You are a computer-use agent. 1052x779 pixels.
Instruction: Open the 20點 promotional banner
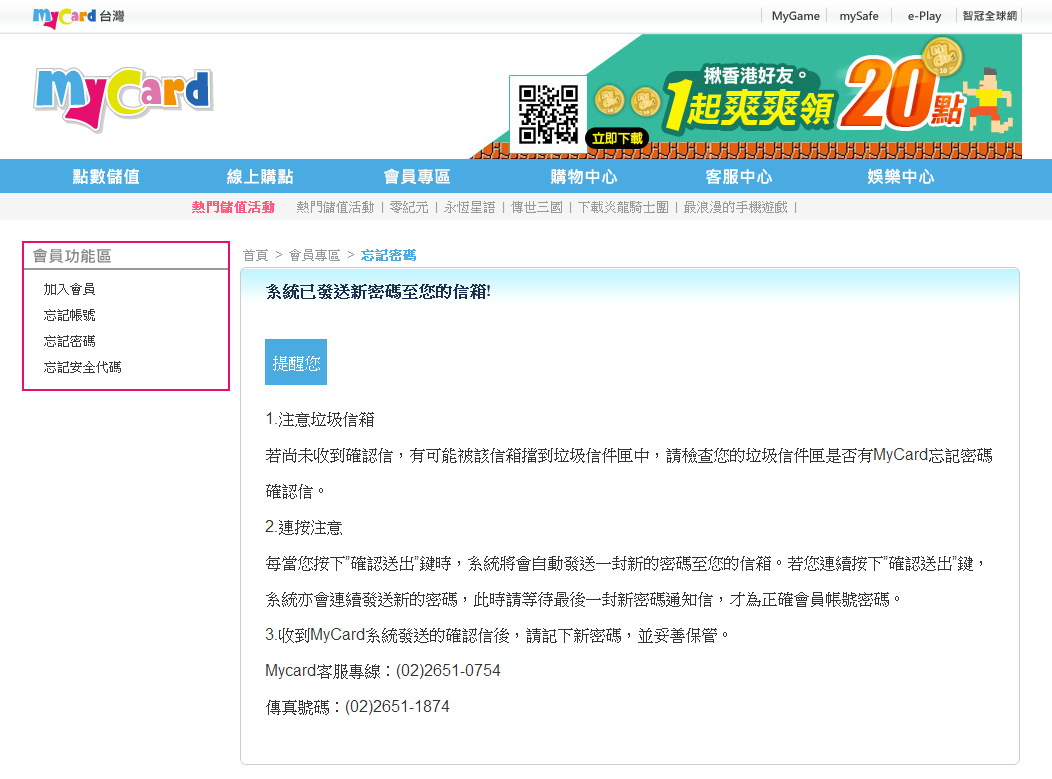point(745,97)
